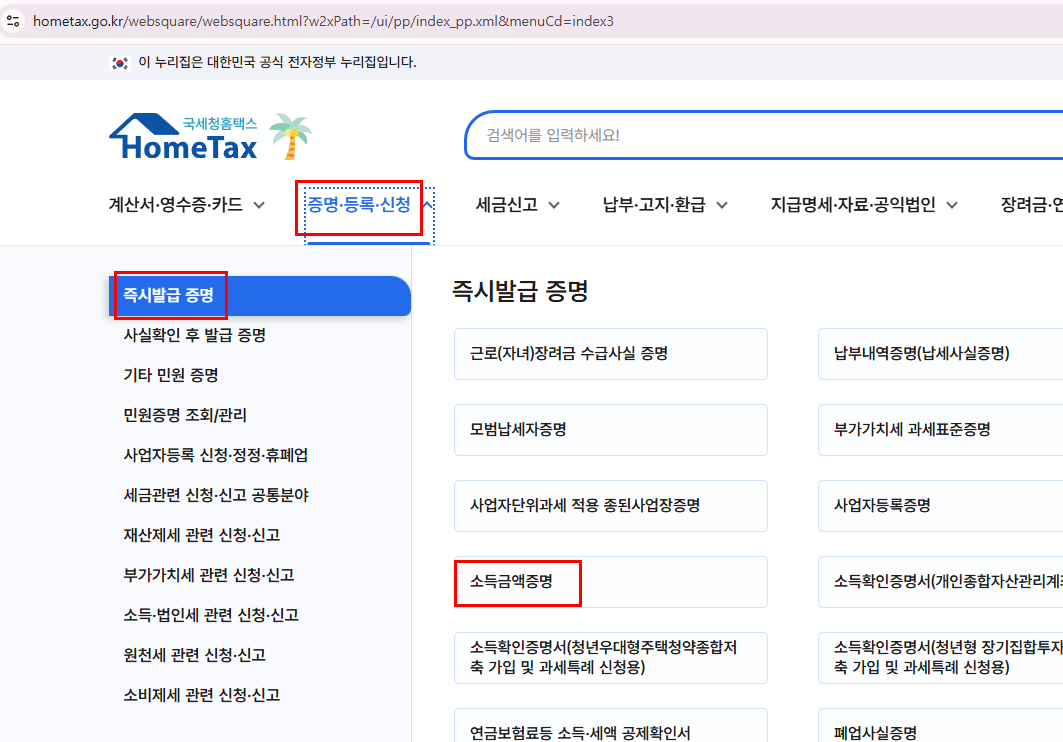Image resolution: width=1063 pixels, height=742 pixels.
Task: Click the Korean flag icon in banner
Action: pos(120,63)
